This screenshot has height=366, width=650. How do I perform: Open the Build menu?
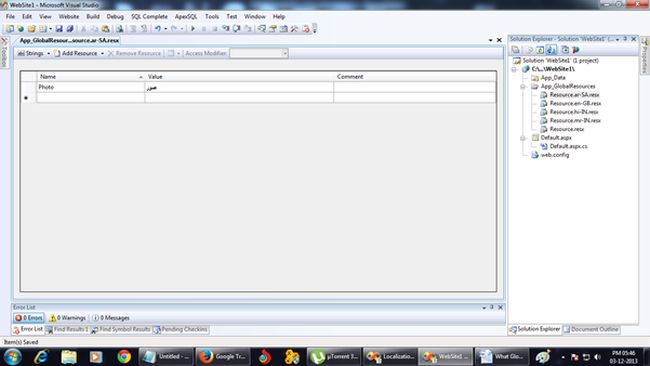click(93, 17)
